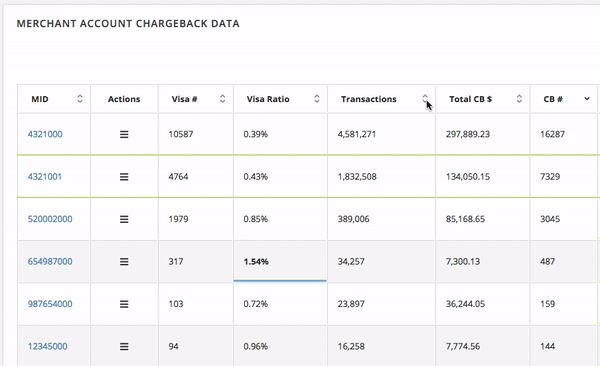Screen dimensions: 600x366
Task: Open actions menu for MID 4321000
Action: (124, 134)
